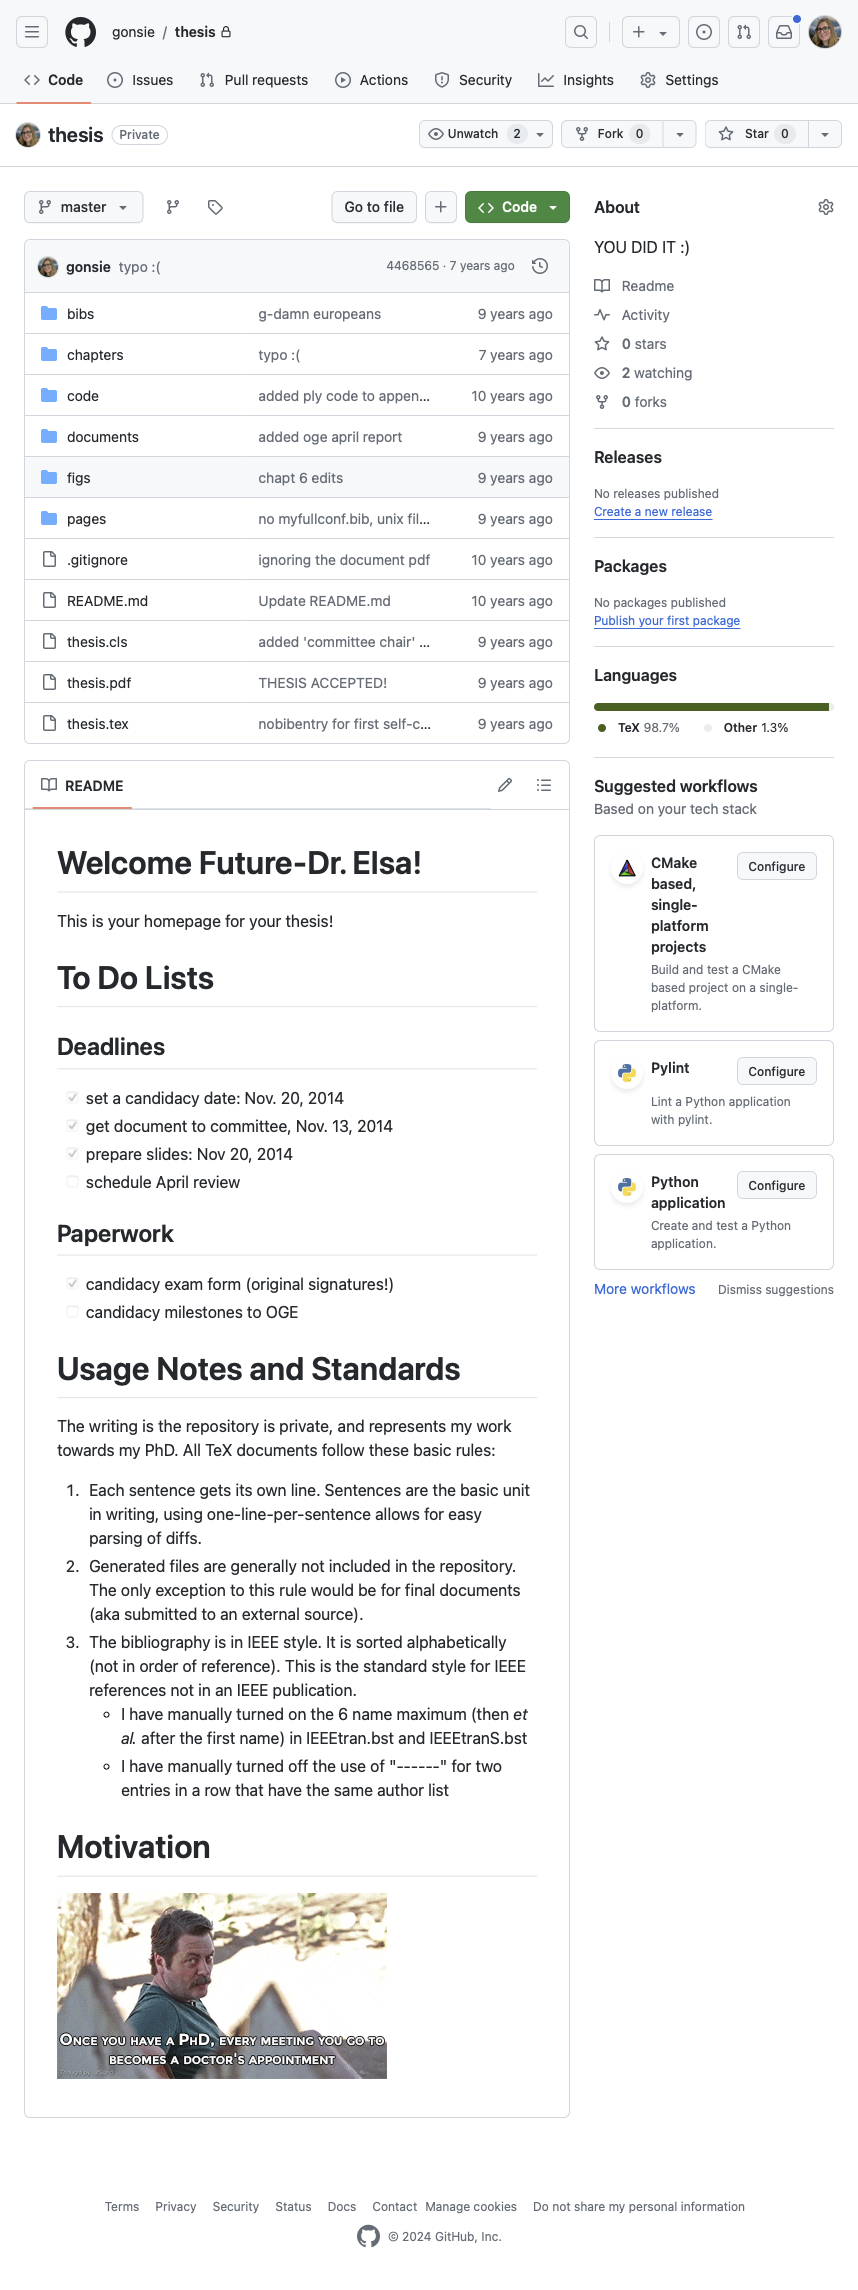This screenshot has height=2290, width=858.
Task: View tags using the tag icon
Action: pyautogui.click(x=215, y=207)
